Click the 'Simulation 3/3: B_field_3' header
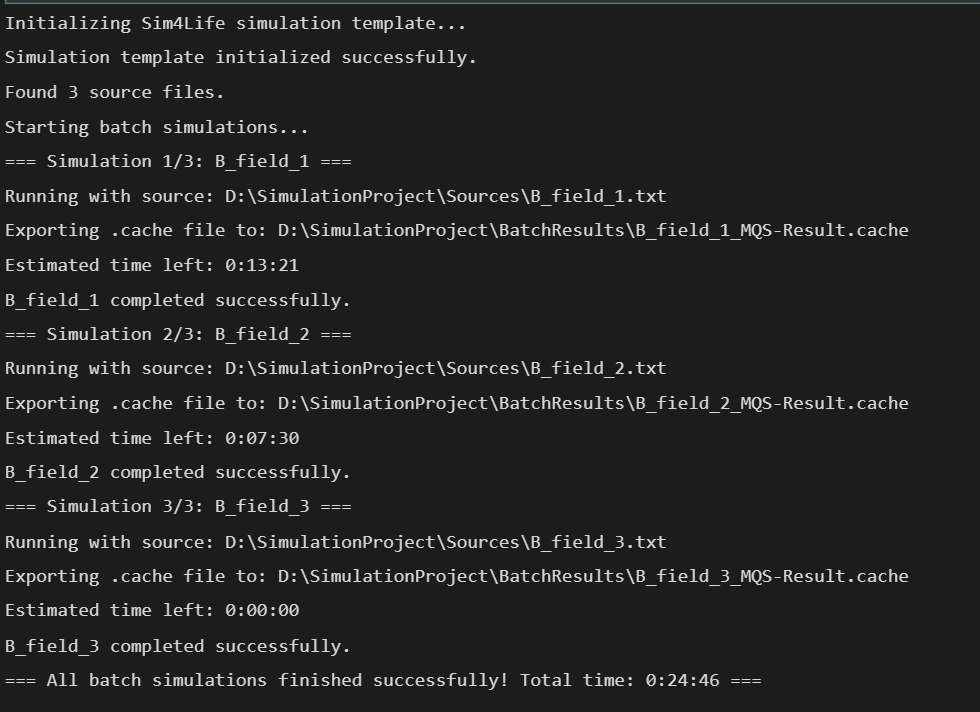Image resolution: width=980 pixels, height=712 pixels. pos(178,507)
